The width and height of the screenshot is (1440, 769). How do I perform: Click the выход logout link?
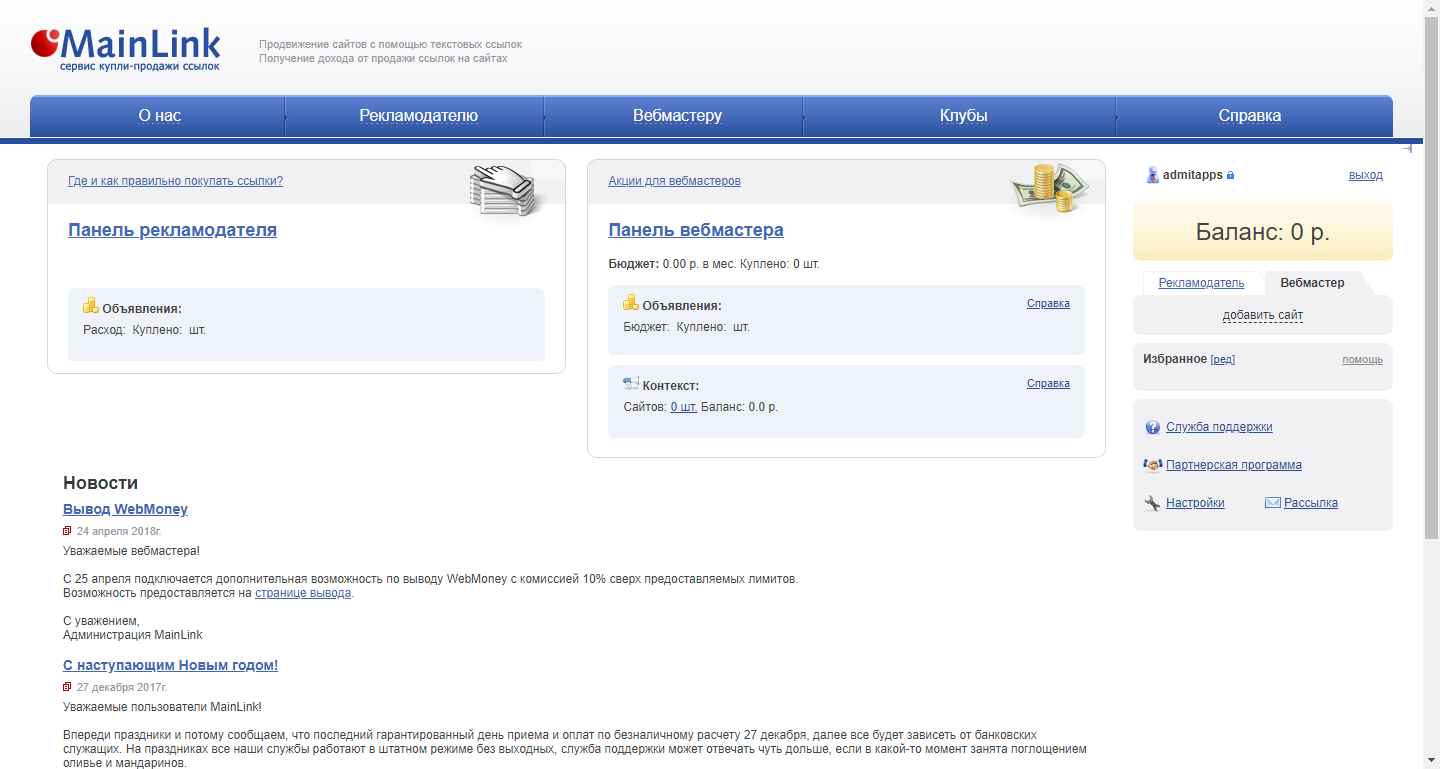[1365, 175]
